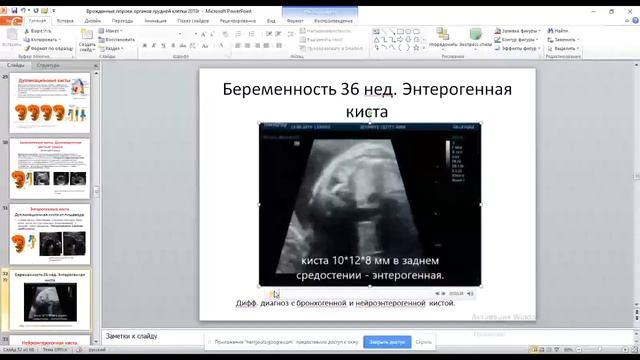Open the Воспроизведение contextual tab
The height and width of the screenshot is (360, 640).
coord(333,20)
